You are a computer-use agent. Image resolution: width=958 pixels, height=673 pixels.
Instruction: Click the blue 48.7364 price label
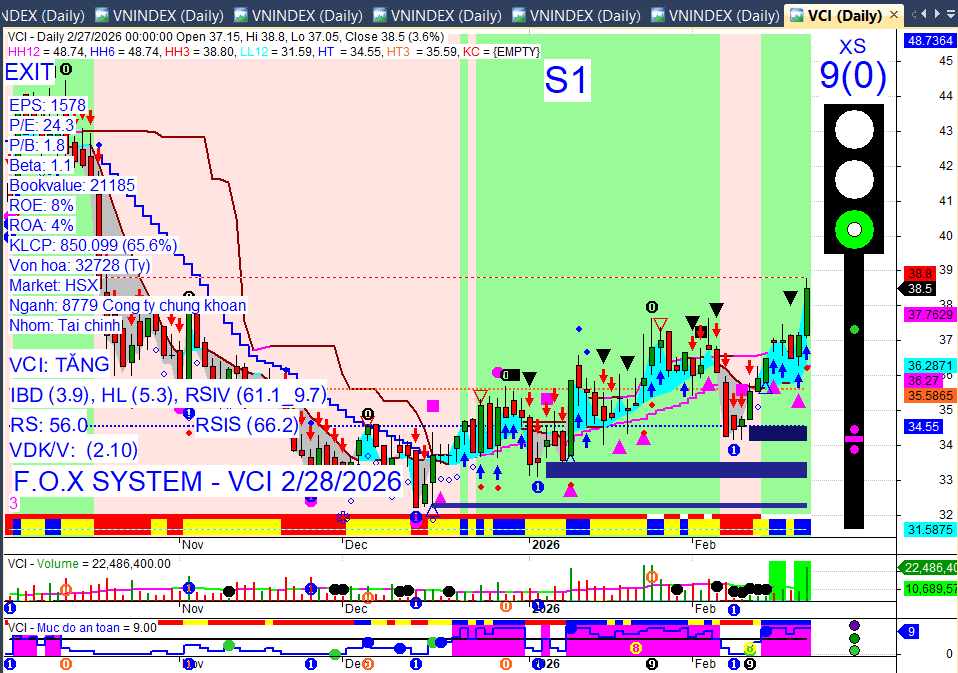pos(930,41)
